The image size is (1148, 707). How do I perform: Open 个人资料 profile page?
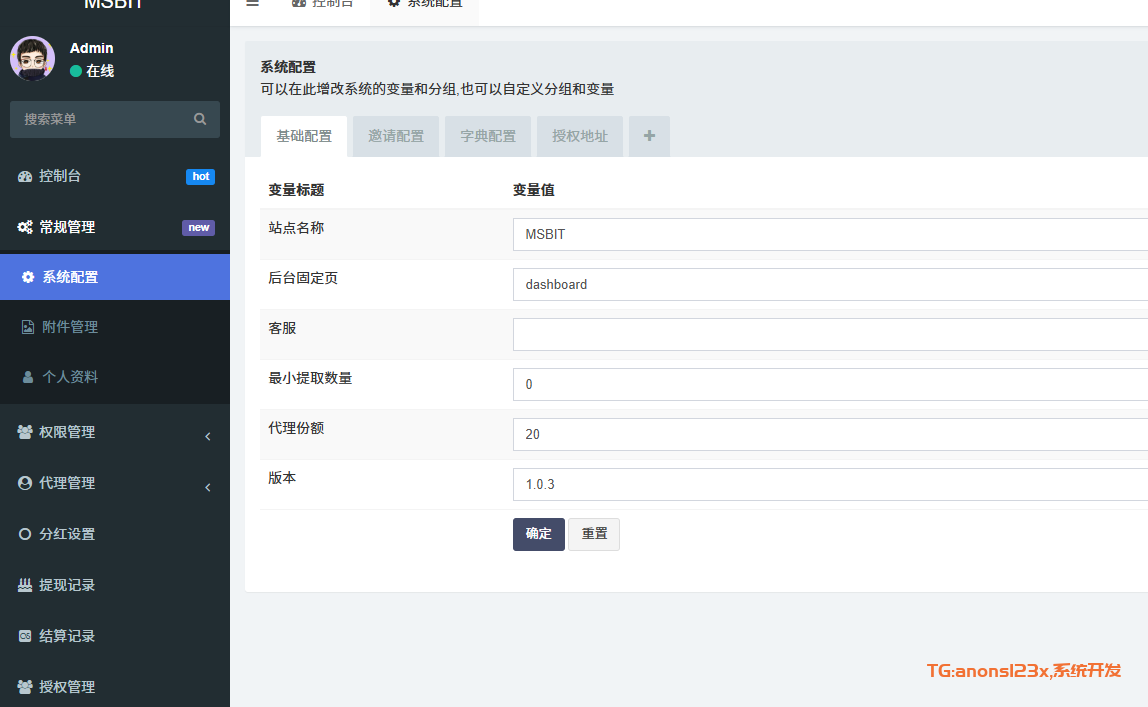[x=70, y=377]
